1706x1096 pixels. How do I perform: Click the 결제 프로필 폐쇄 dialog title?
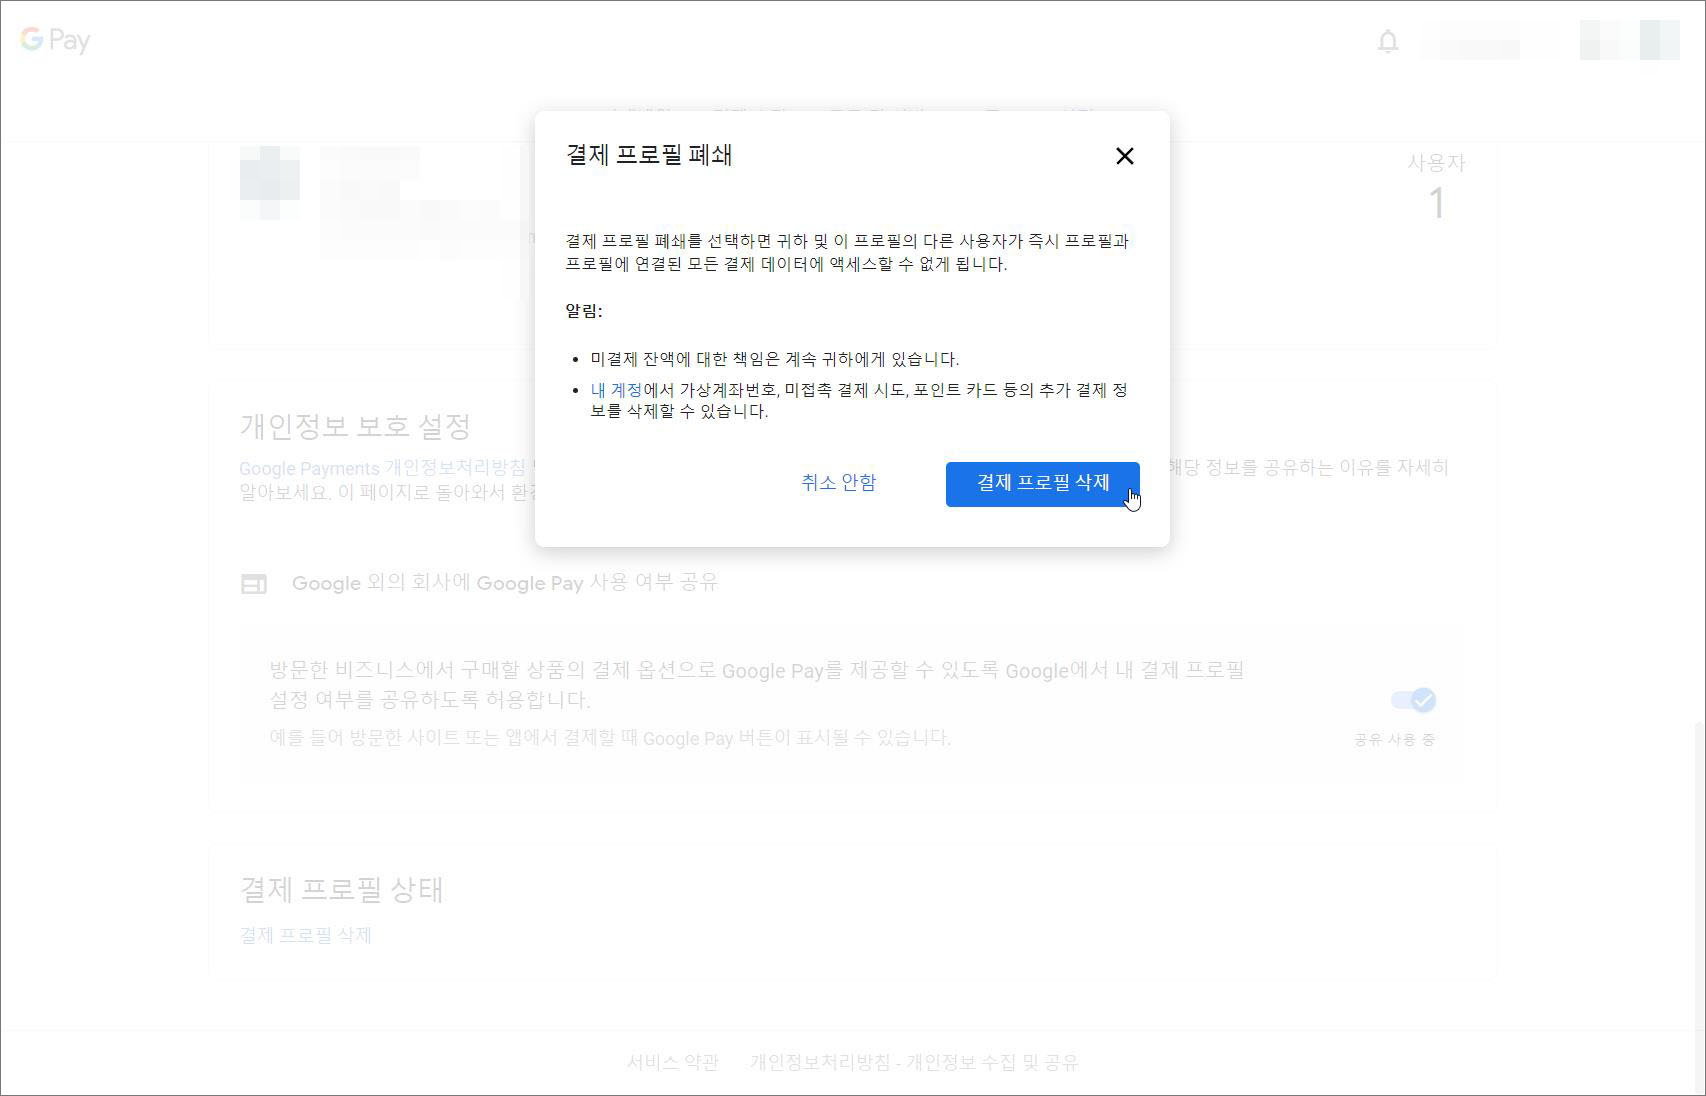point(649,155)
